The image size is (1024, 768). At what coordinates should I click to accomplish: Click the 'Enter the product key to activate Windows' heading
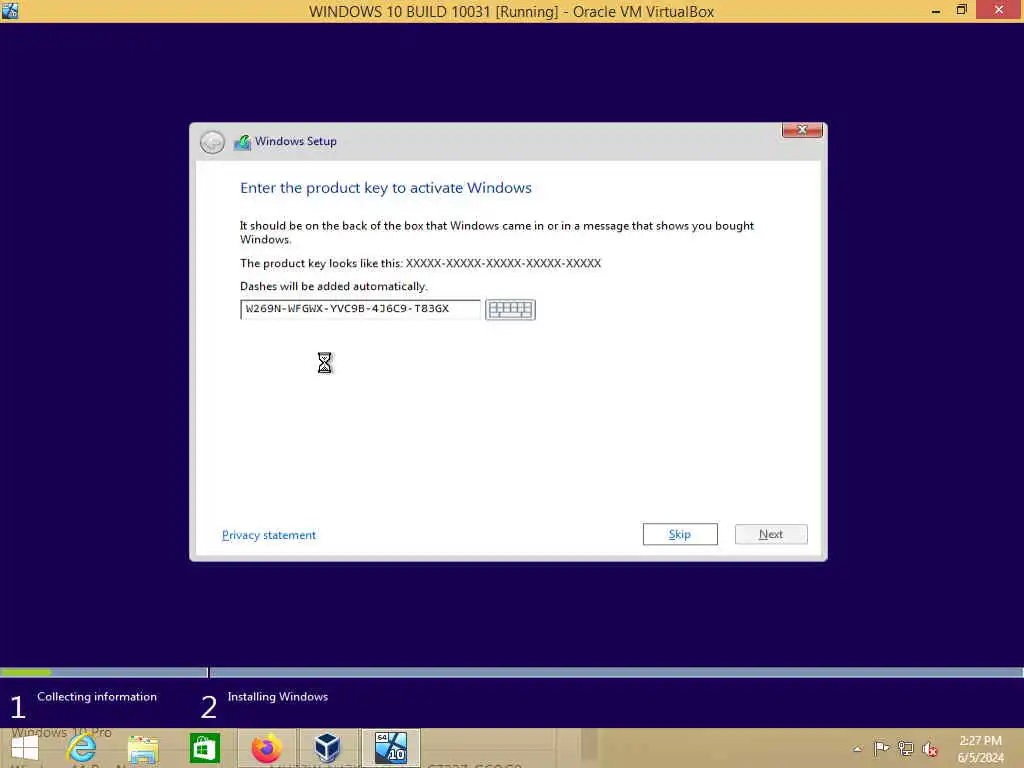(386, 188)
